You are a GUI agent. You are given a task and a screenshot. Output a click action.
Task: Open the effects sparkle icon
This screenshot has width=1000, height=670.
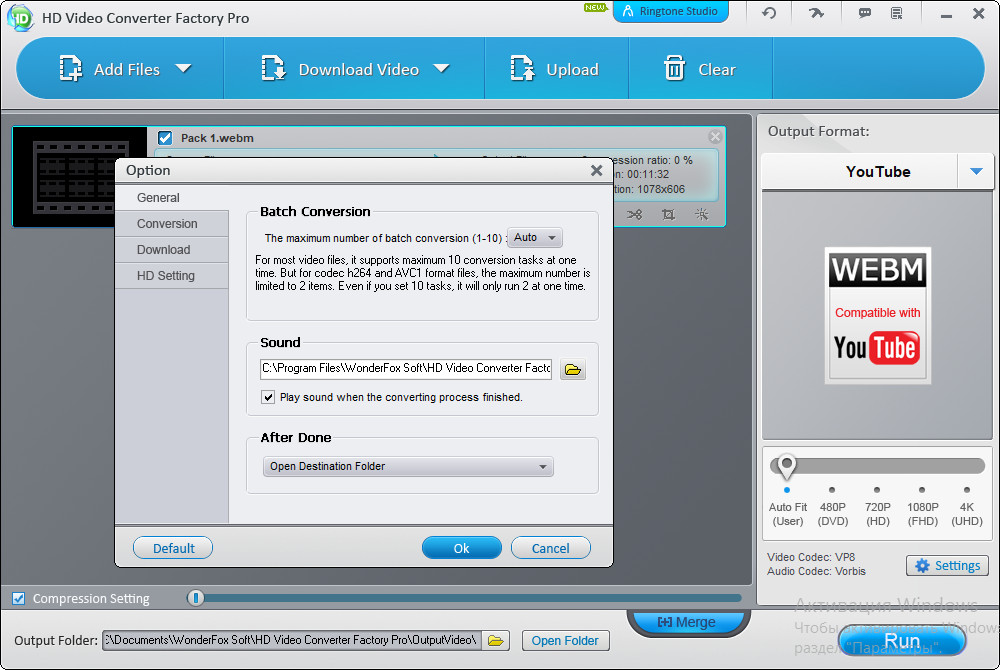[702, 214]
